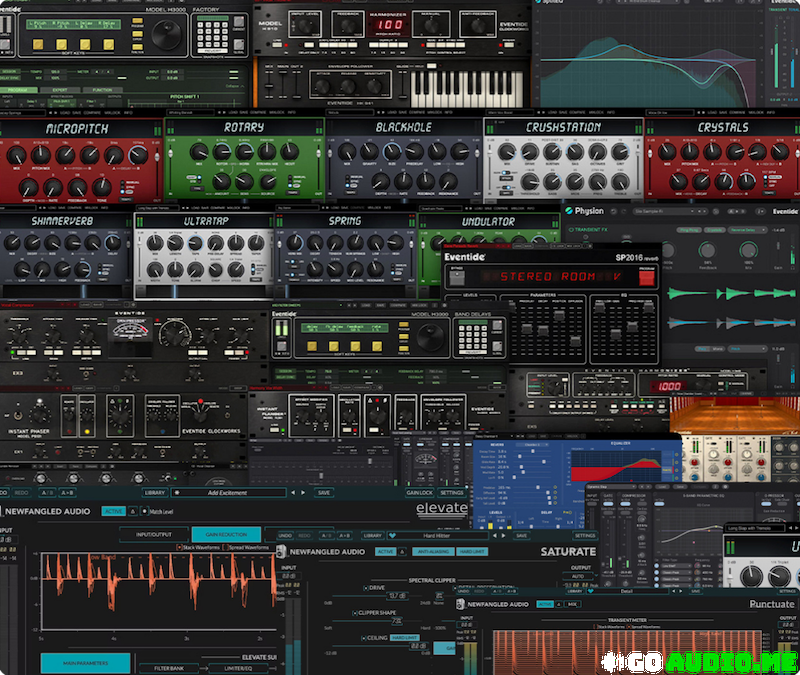The width and height of the screenshot is (800, 675).
Task: Toggle the Active button in Elevate
Action: click(114, 511)
